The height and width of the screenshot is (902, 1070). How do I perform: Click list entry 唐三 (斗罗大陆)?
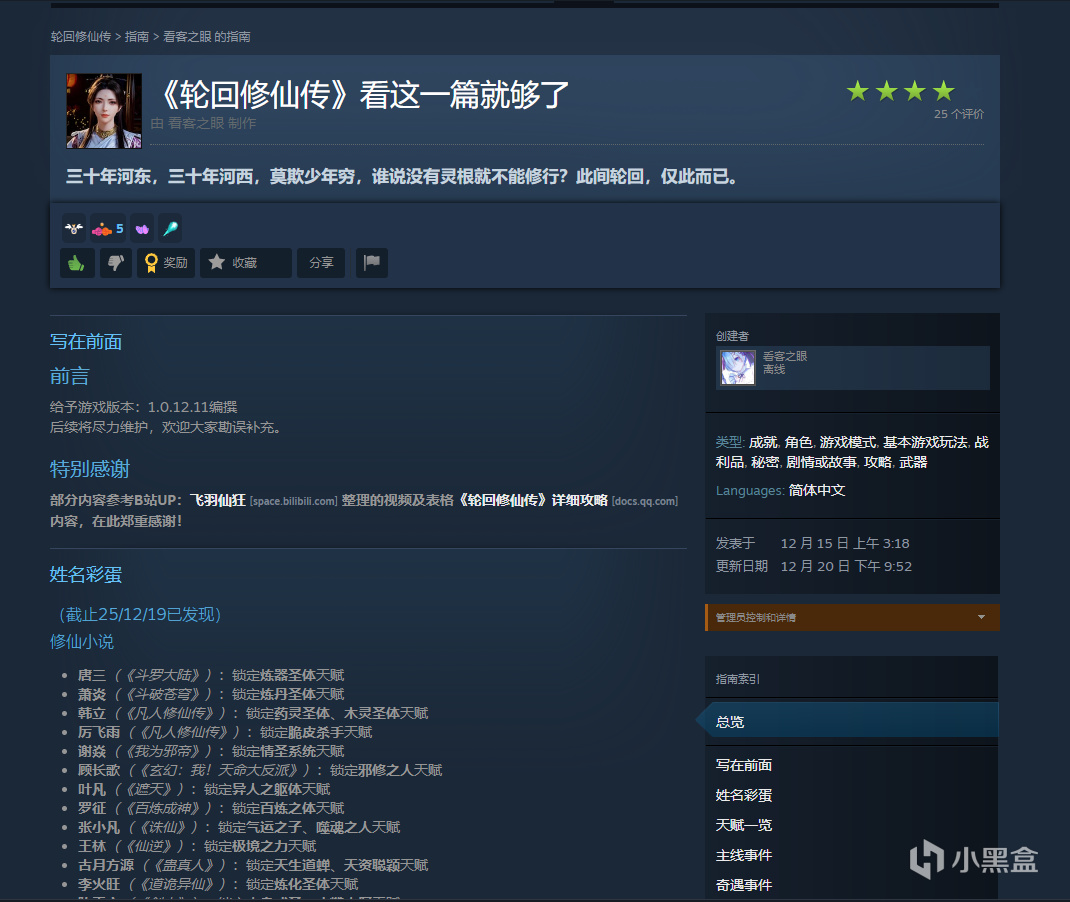pos(211,675)
